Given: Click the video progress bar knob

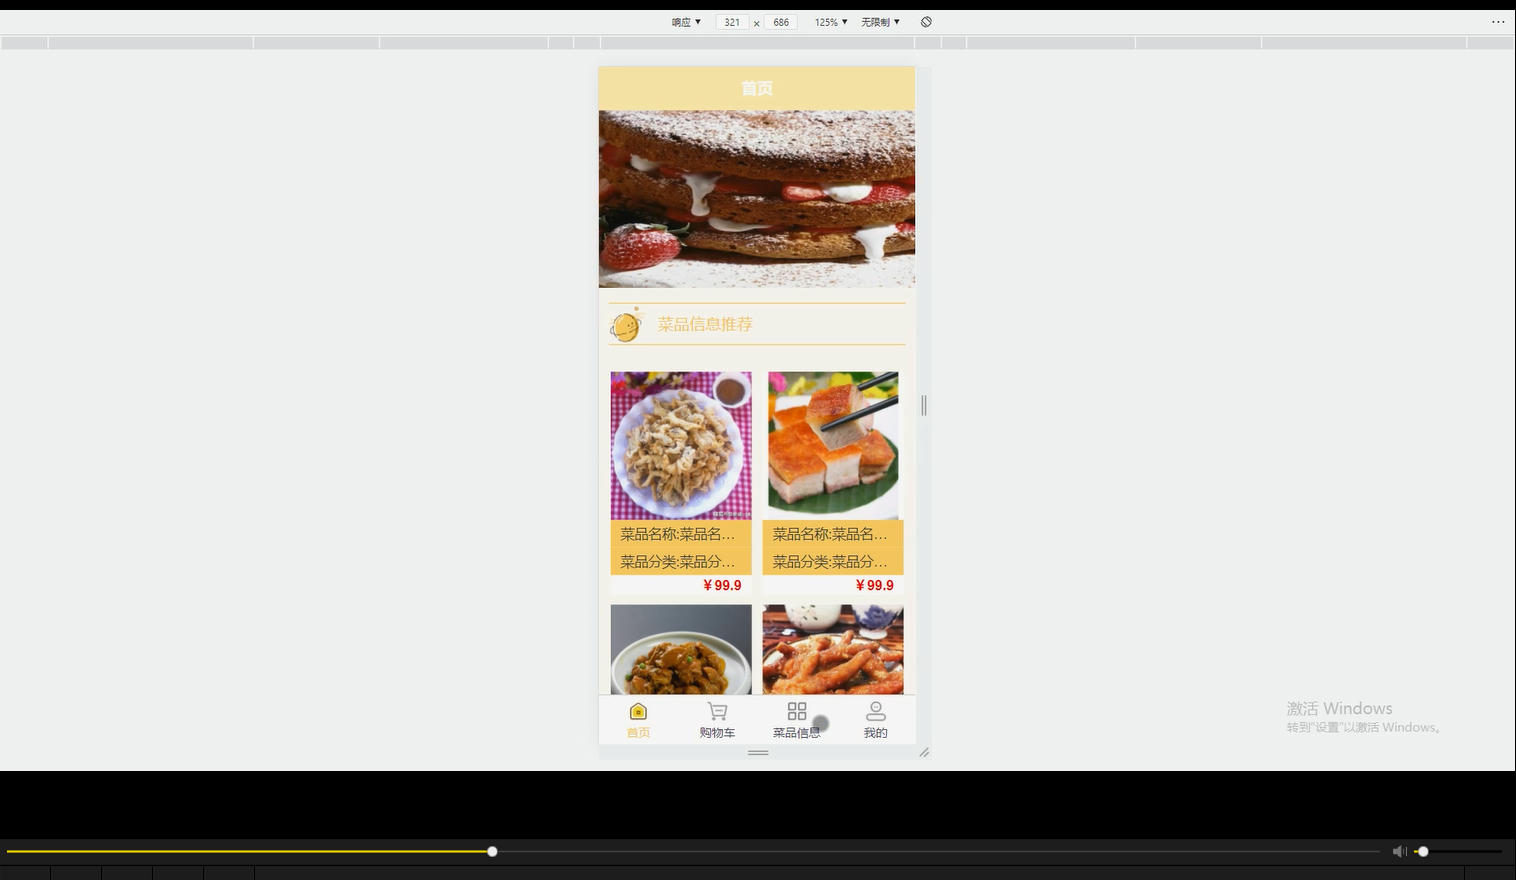Looking at the screenshot, I should (492, 851).
